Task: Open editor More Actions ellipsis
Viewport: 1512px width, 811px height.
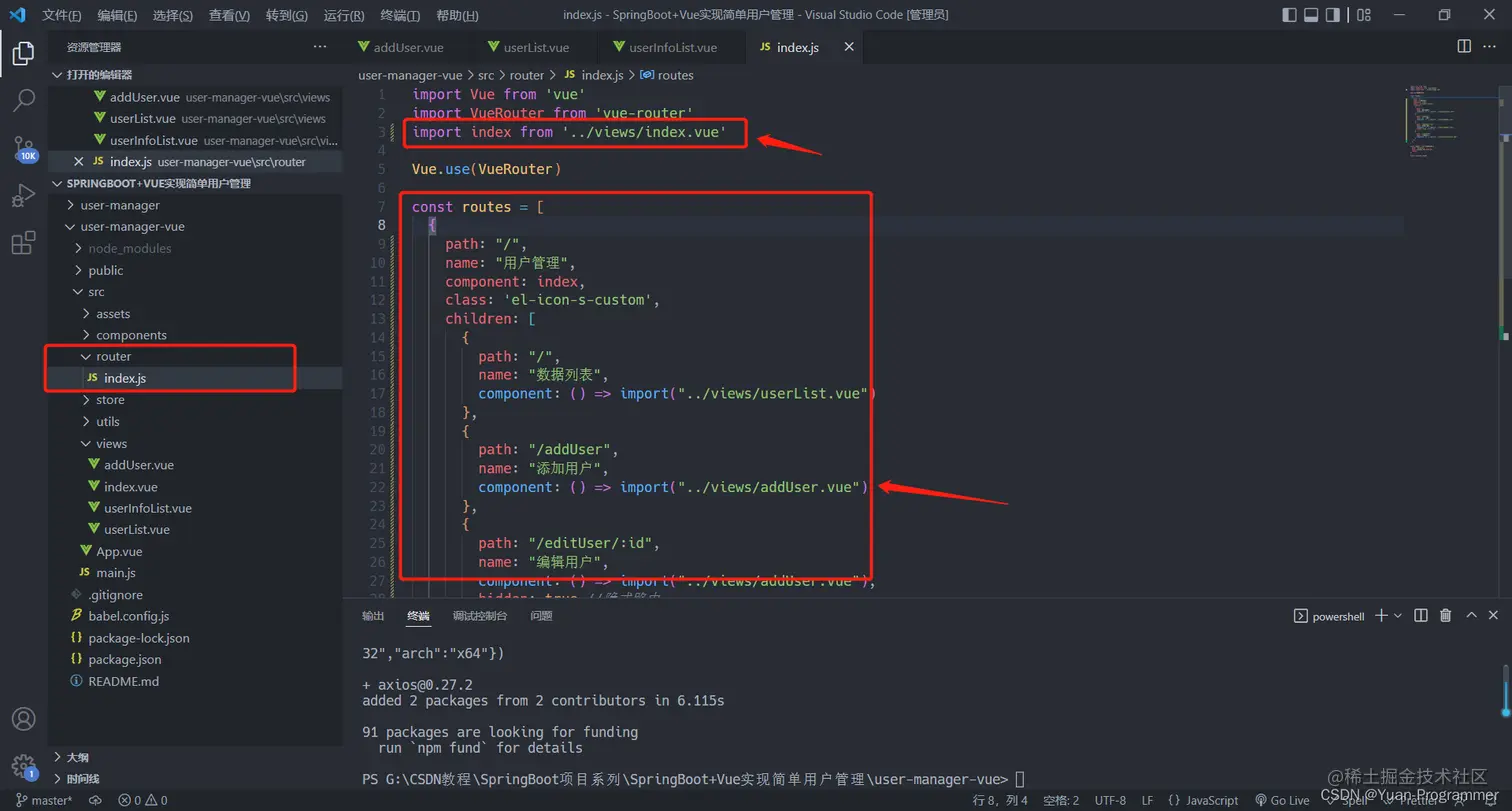Action: tap(1492, 46)
